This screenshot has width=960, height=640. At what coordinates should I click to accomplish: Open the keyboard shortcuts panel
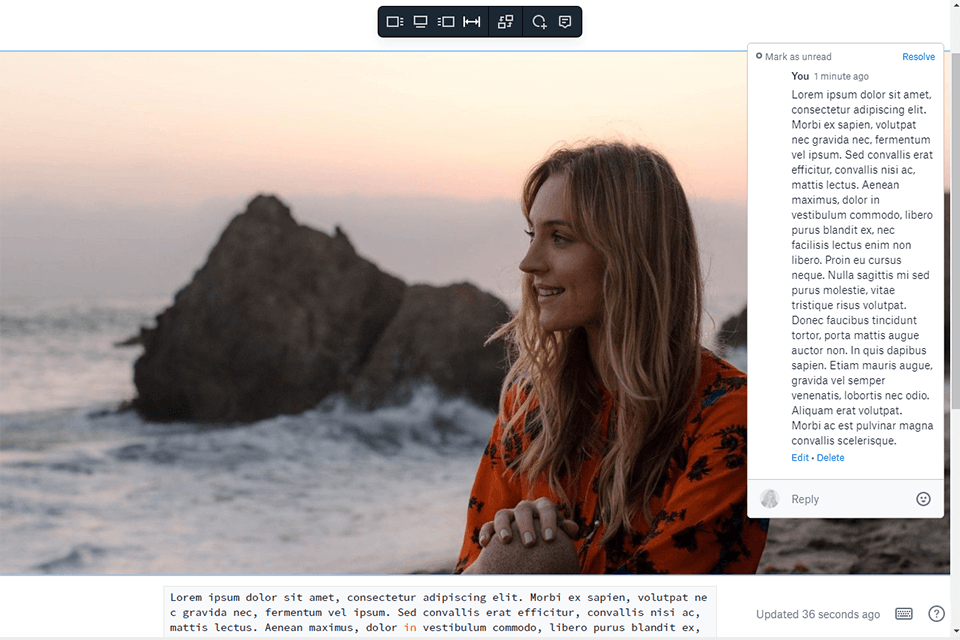(903, 614)
